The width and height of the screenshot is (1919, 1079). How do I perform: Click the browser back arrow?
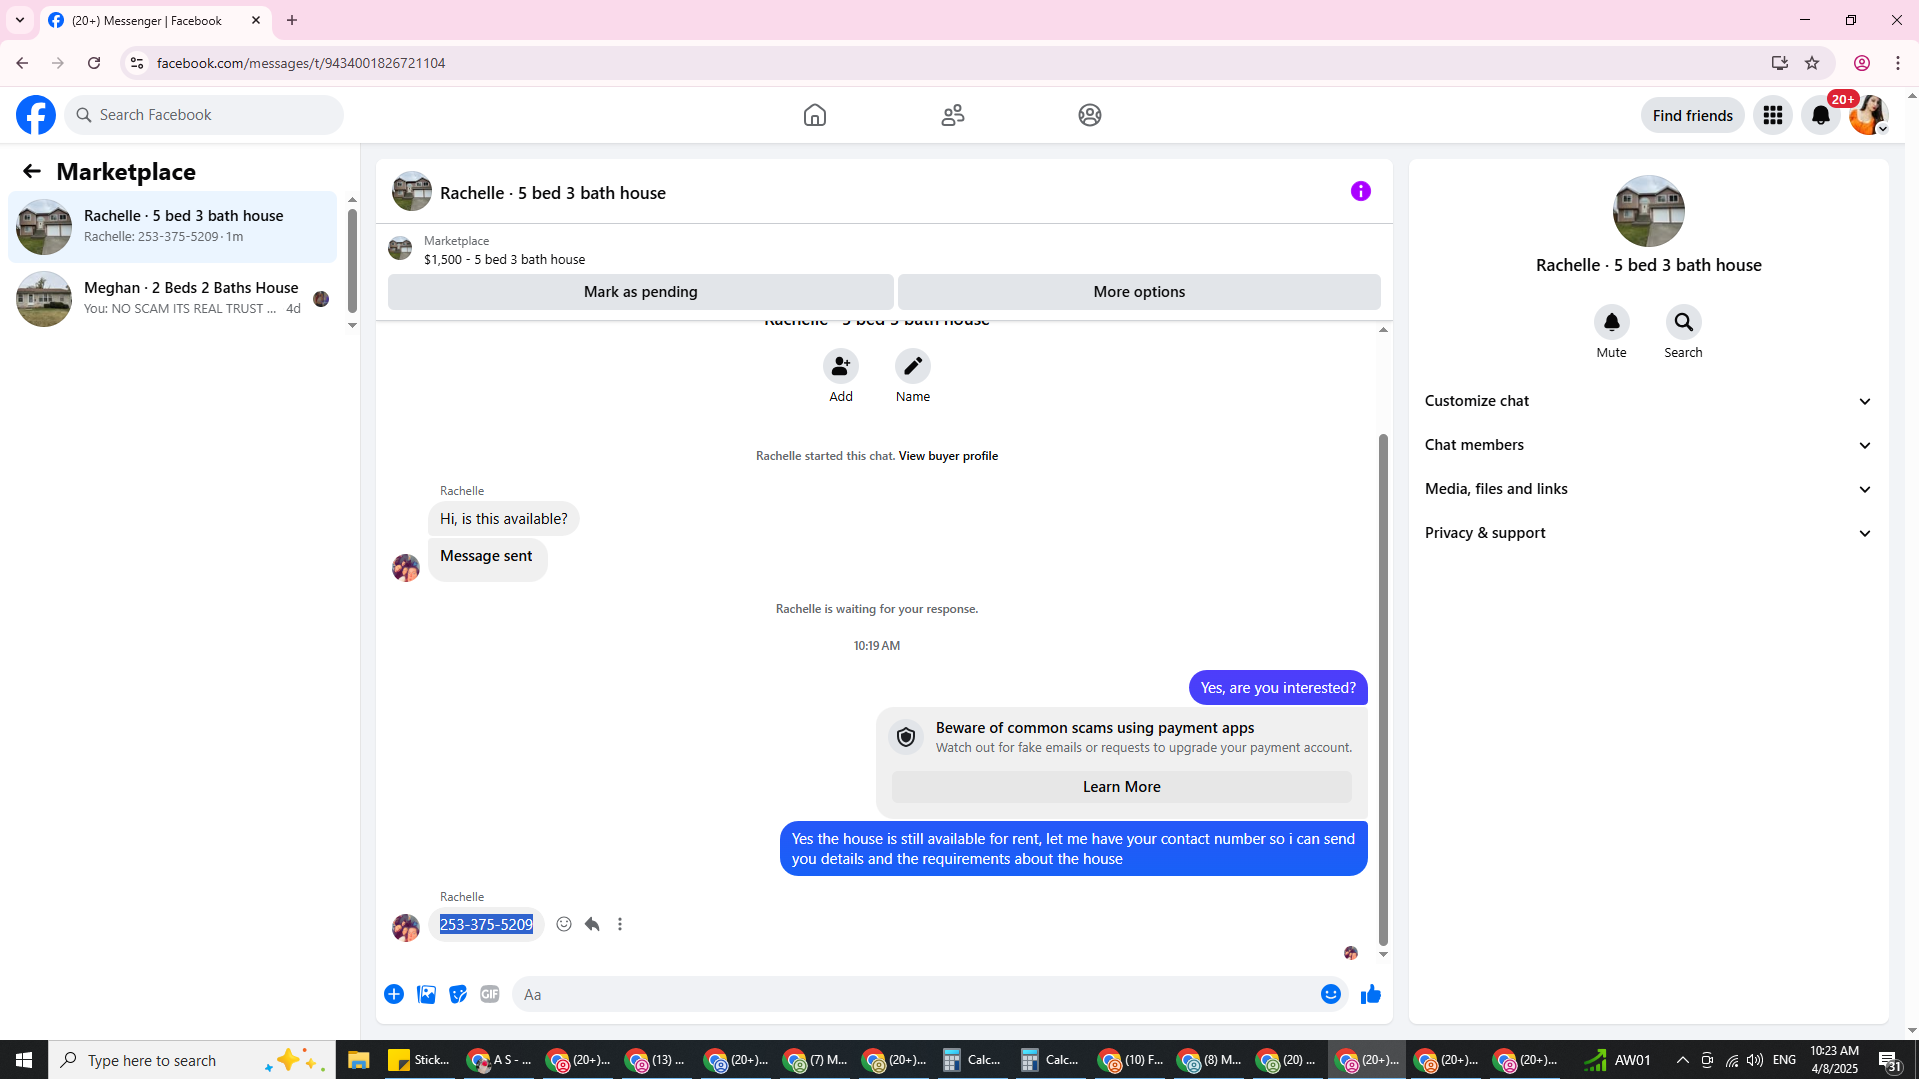pyautogui.click(x=22, y=63)
